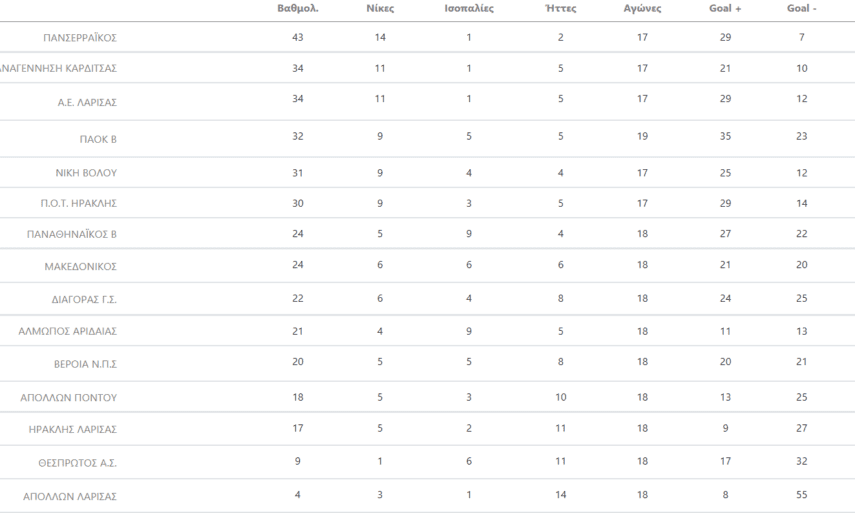The image size is (855, 513).
Task: Open the ΠΑΝΣΕΡΡΑΪΚΟΣ team entry
Action: [80, 38]
